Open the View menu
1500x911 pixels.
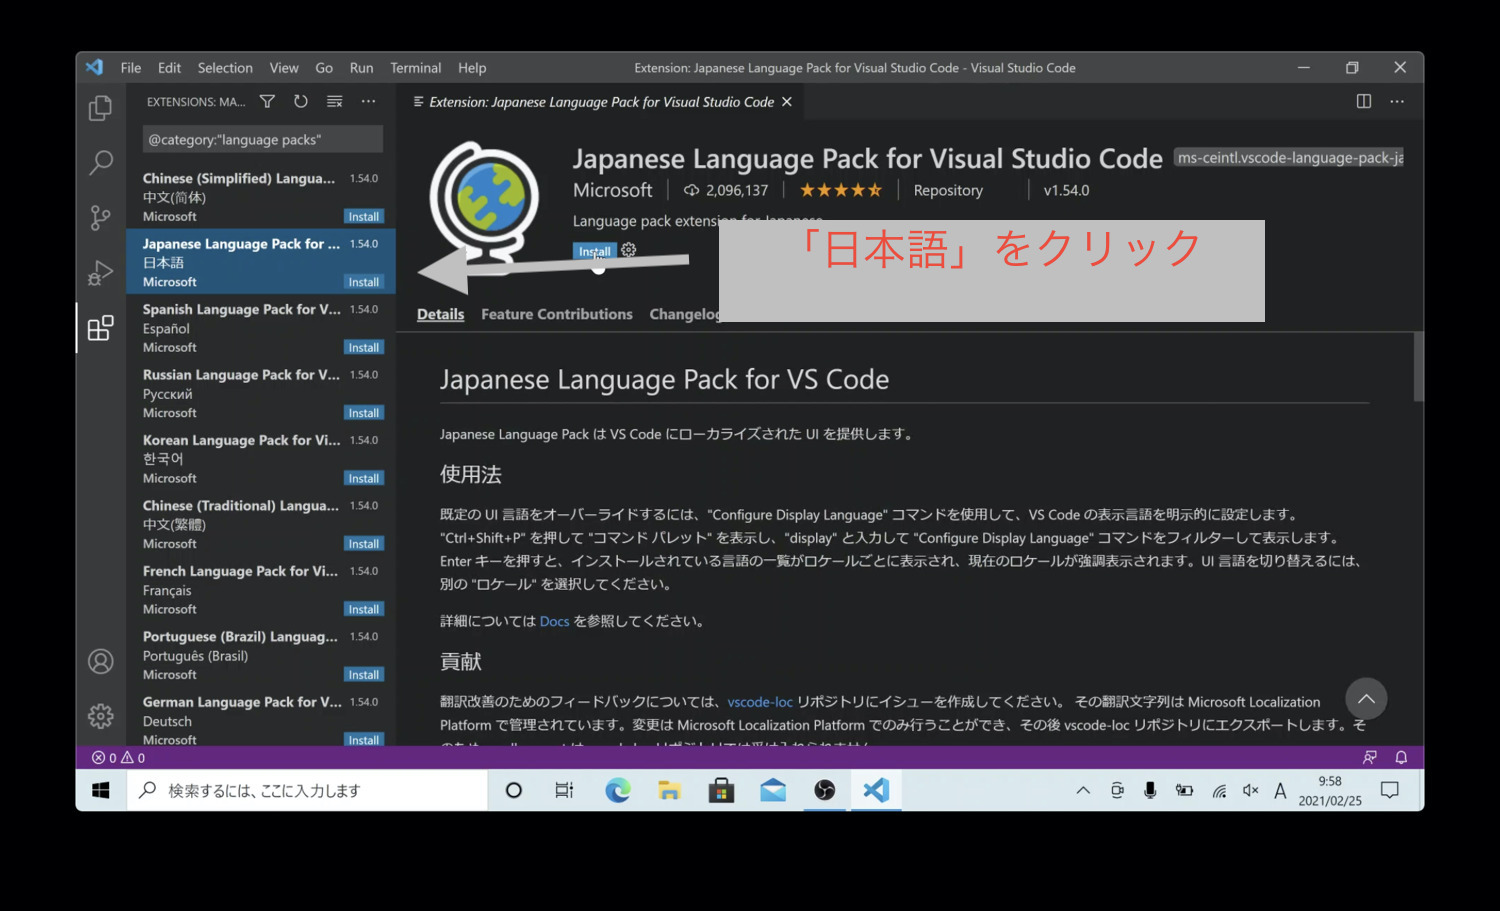(x=284, y=68)
